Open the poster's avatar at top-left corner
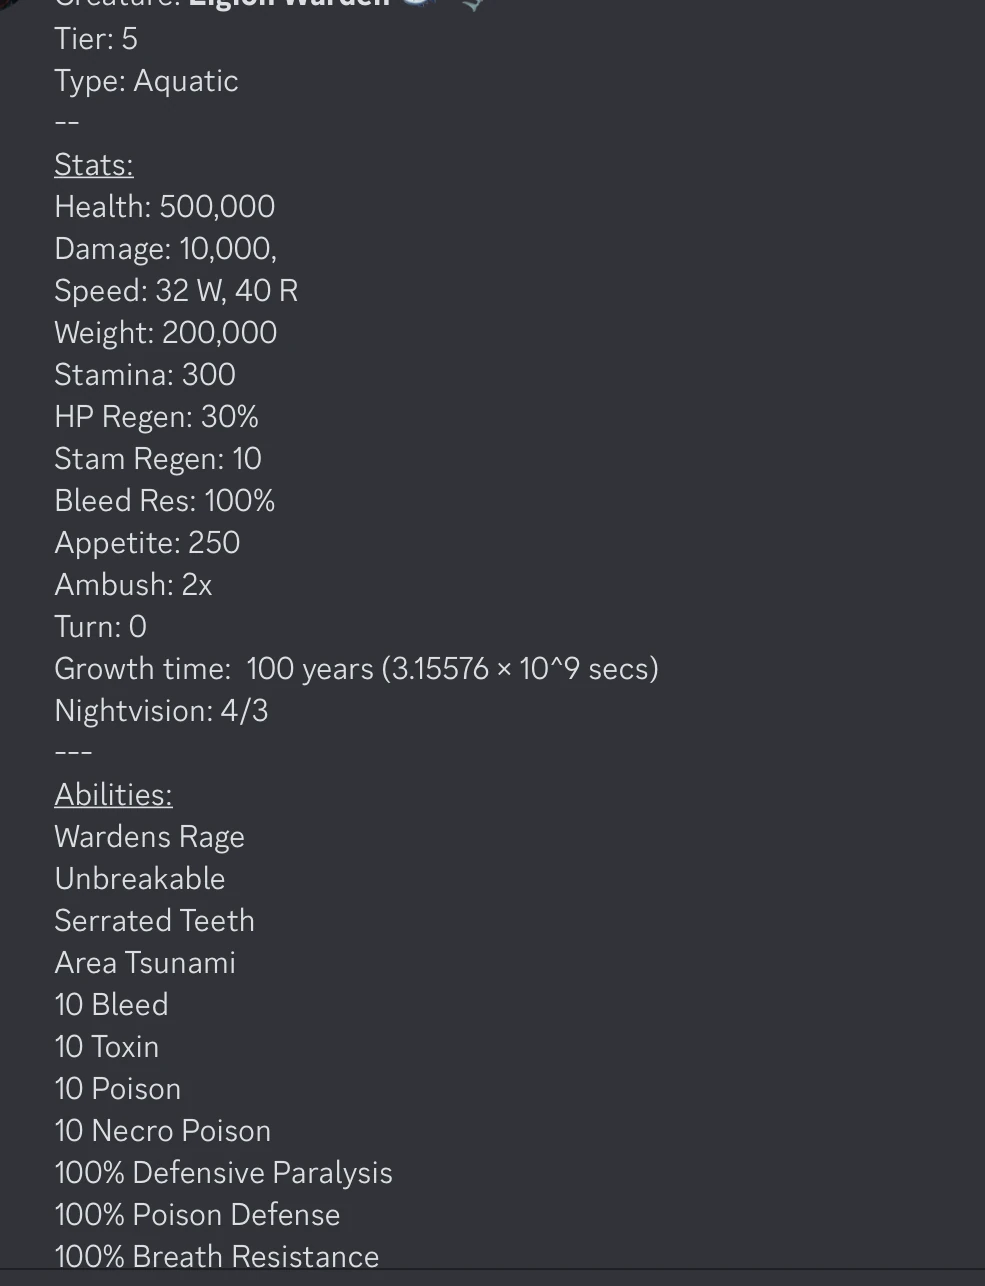985x1286 pixels. point(10,3)
